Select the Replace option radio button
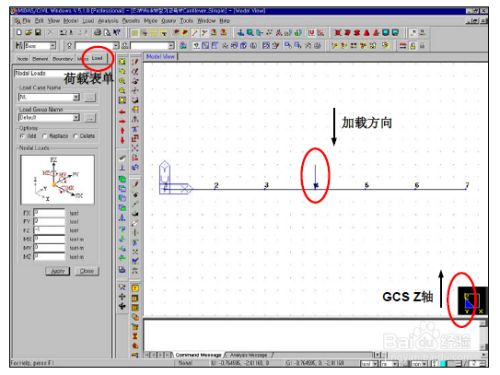 coord(45,136)
